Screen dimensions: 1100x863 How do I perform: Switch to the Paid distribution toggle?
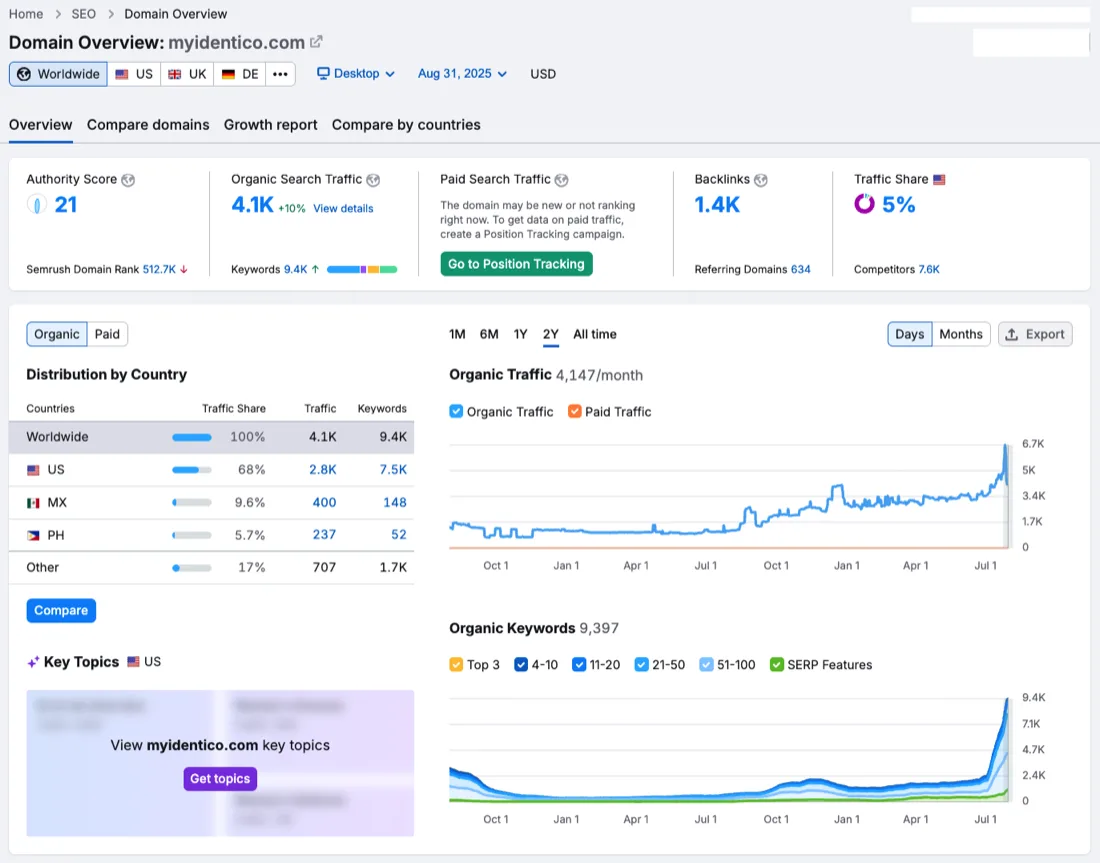pyautogui.click(x=107, y=334)
